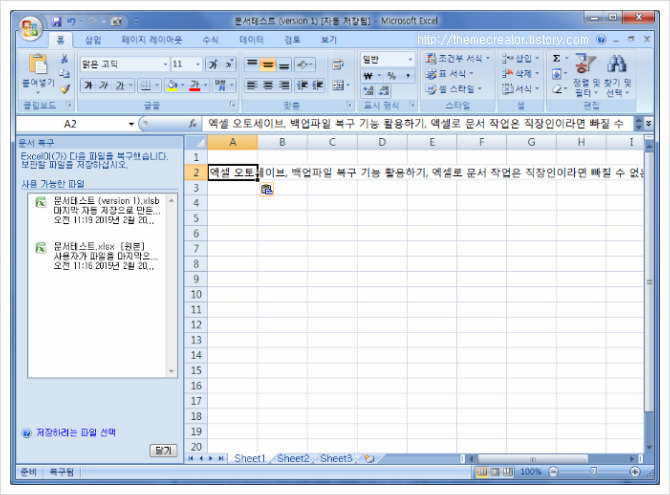Viewport: 670px width, 495px height.
Task: Increase decimal places icon
Action: [368, 90]
